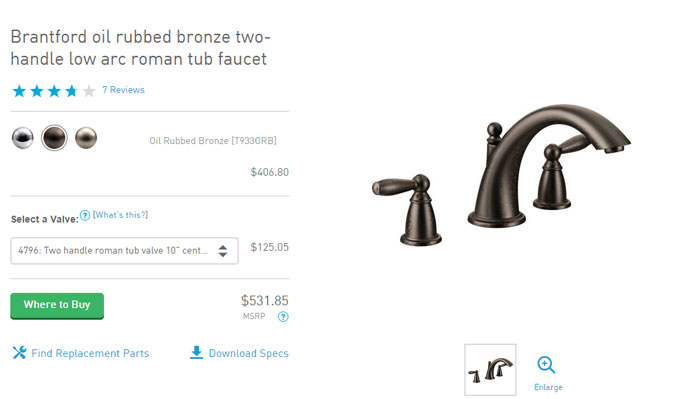
Task: Click the first blue rating star
Action: tap(19, 91)
